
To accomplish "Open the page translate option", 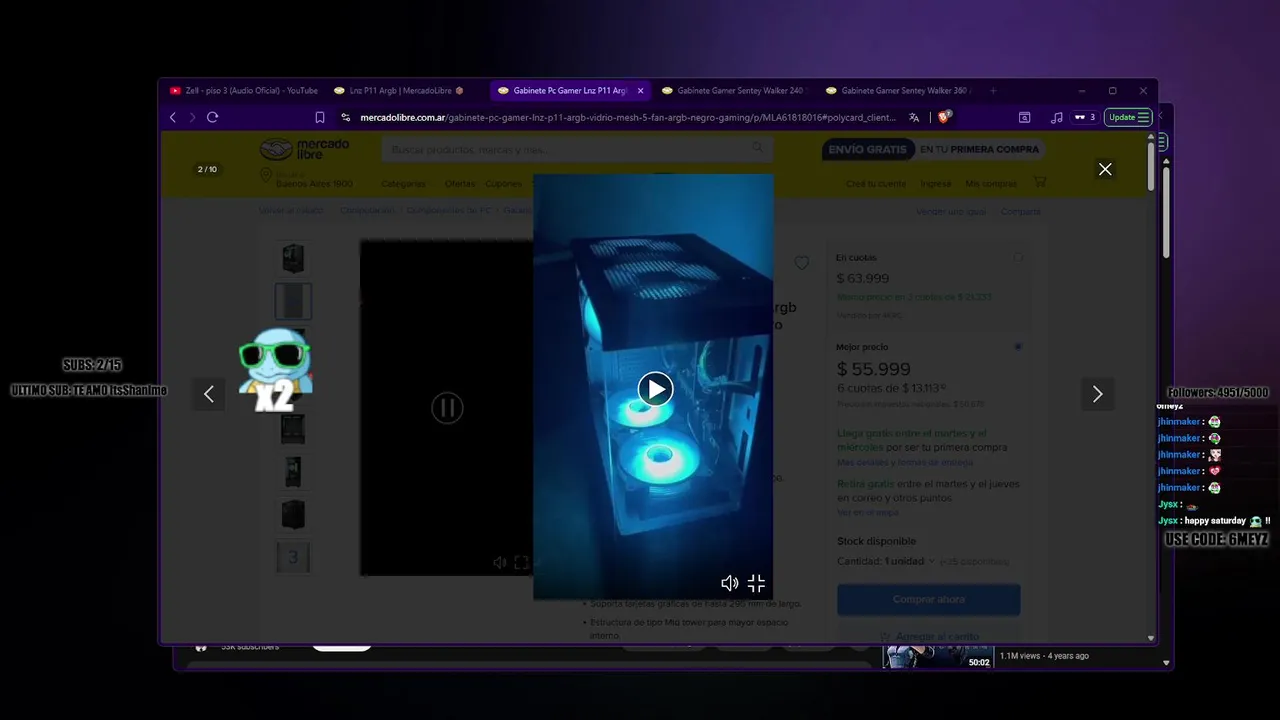I will point(914,117).
